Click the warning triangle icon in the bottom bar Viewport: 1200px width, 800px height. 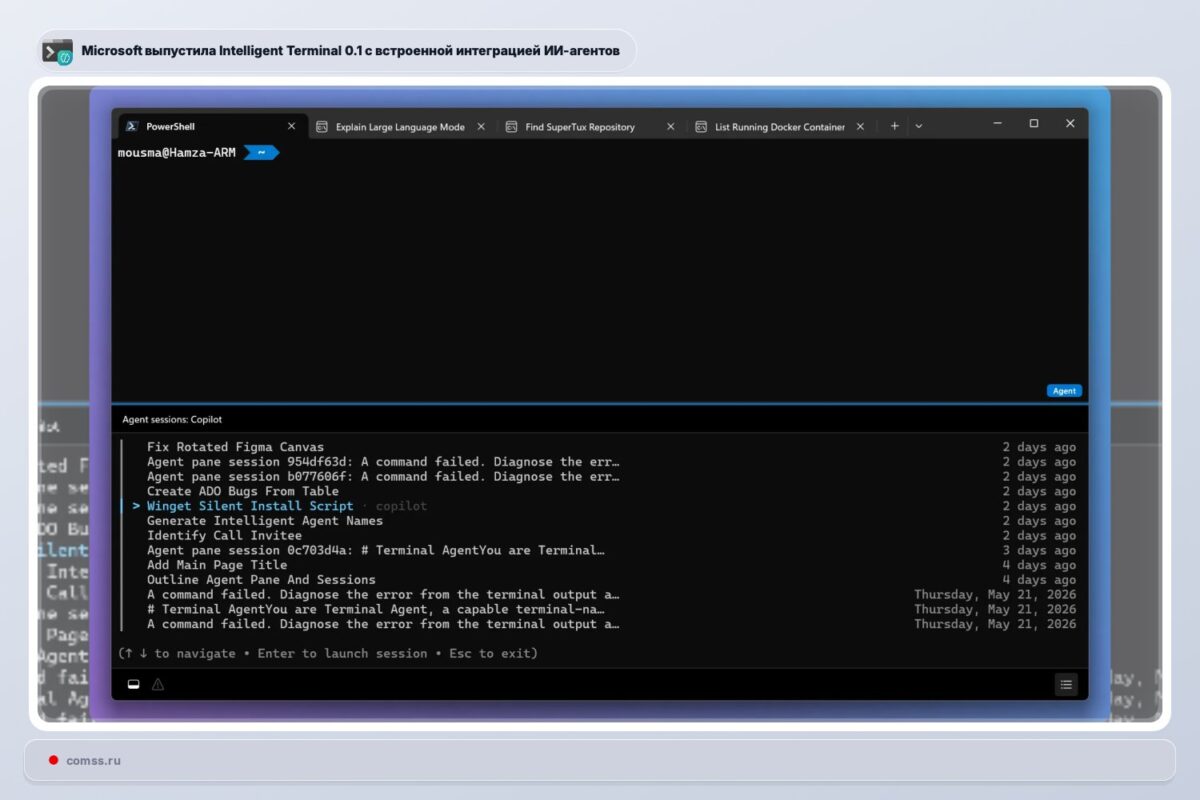(157, 684)
